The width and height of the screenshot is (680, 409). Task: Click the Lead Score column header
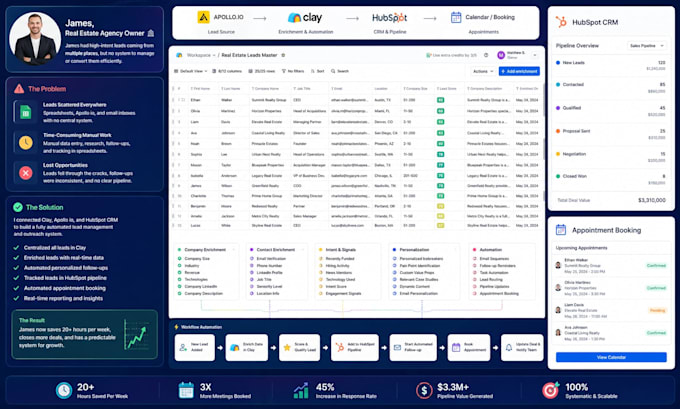pos(448,88)
